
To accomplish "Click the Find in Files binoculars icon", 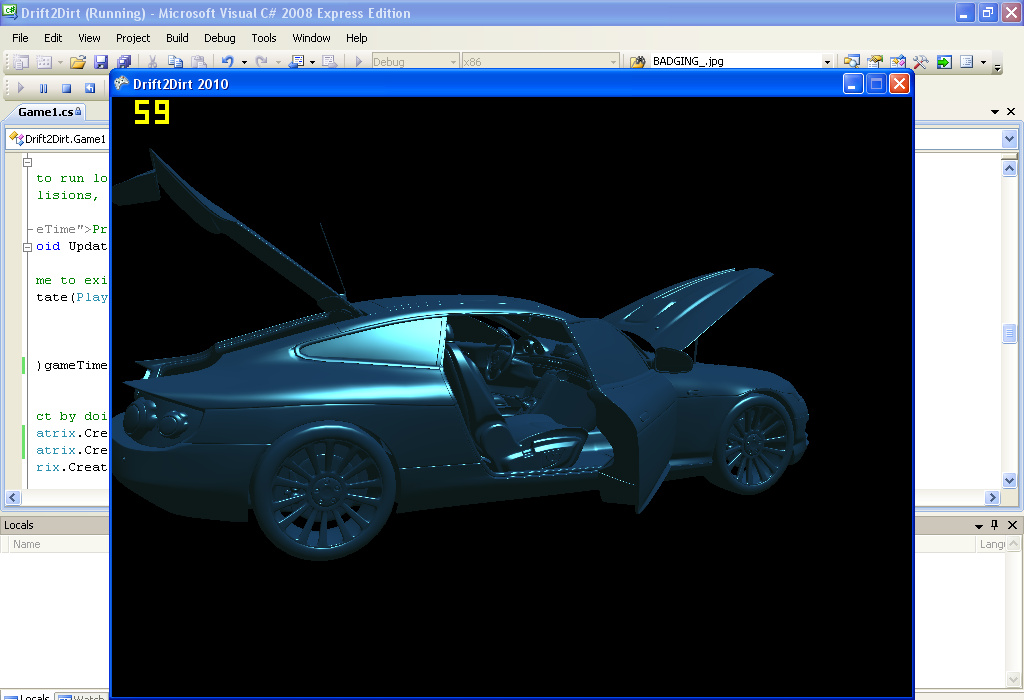I will (637, 61).
